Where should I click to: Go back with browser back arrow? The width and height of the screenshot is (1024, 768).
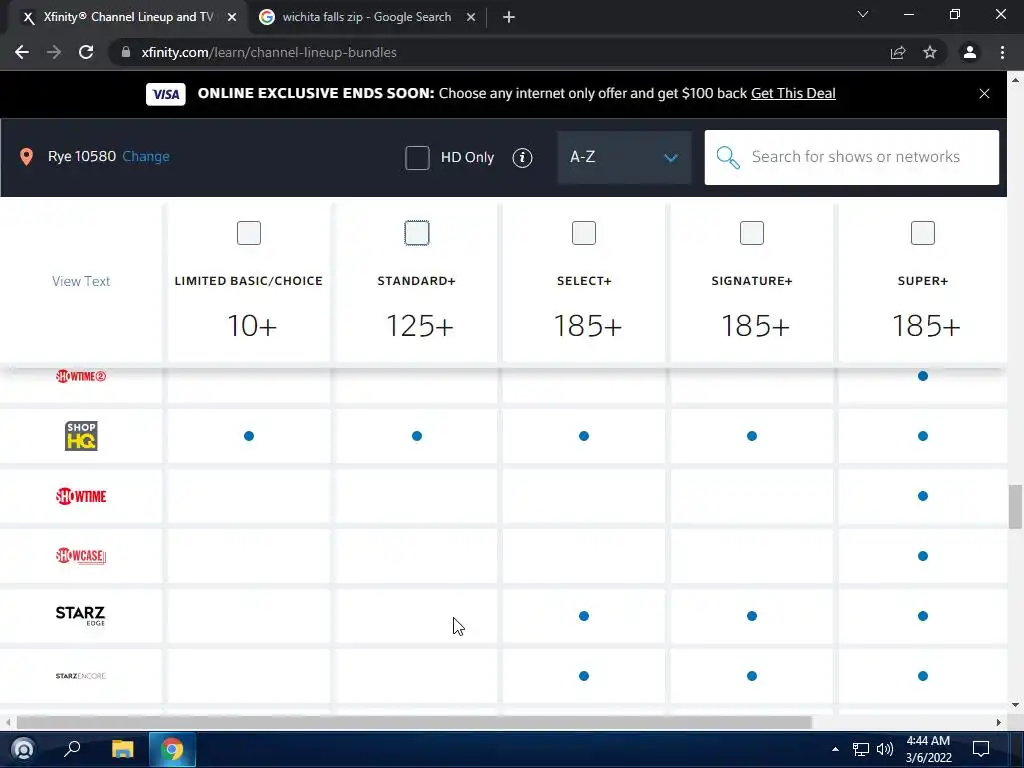coord(22,52)
